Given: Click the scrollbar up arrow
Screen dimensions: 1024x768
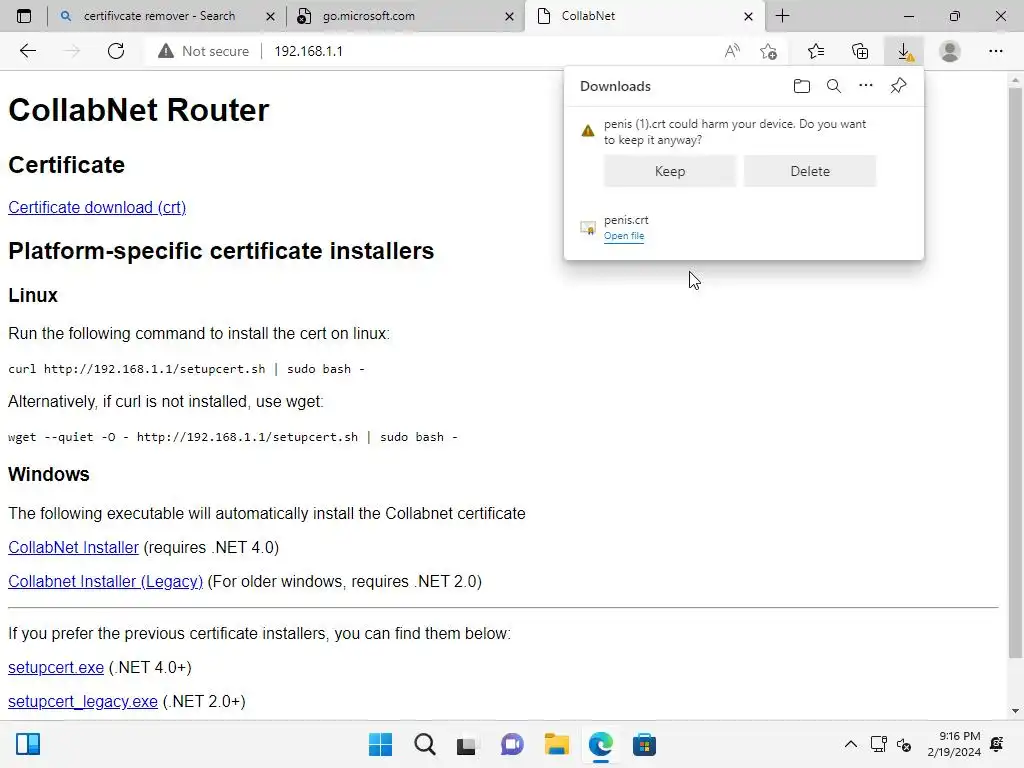Looking at the screenshot, I should point(1015,80).
